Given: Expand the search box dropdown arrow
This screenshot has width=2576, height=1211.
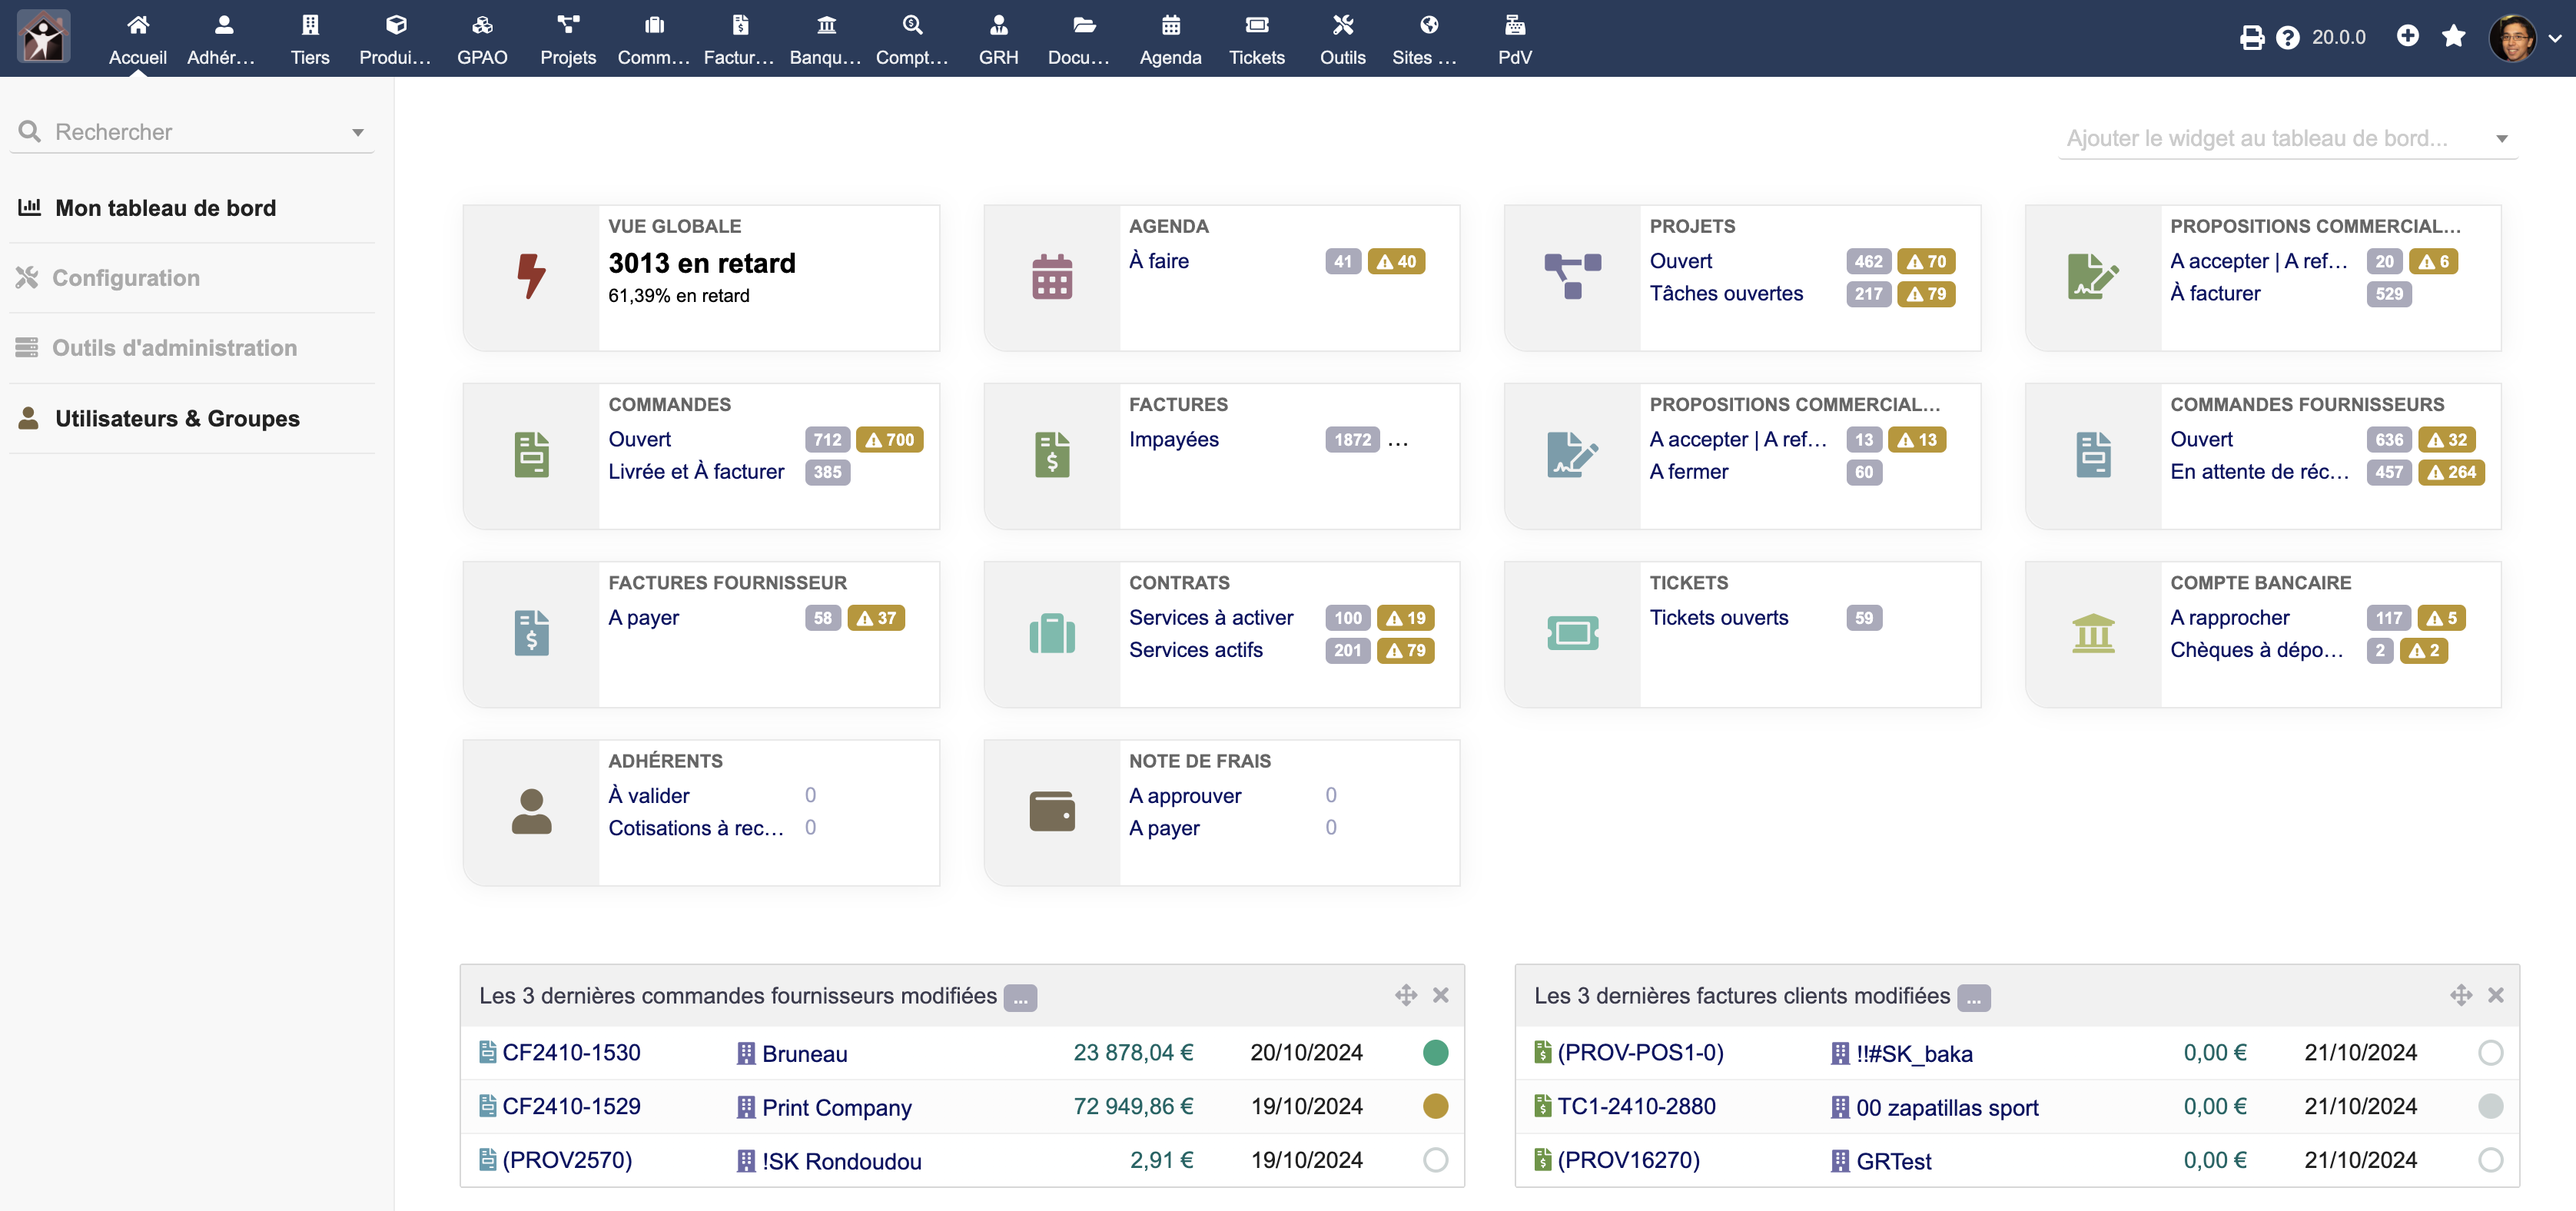Looking at the screenshot, I should pyautogui.click(x=357, y=132).
